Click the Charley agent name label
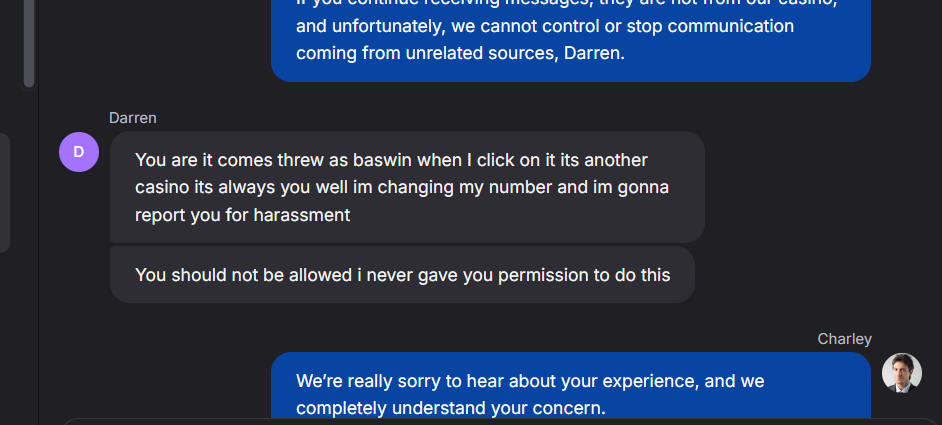This screenshot has height=425, width=942. [x=844, y=339]
